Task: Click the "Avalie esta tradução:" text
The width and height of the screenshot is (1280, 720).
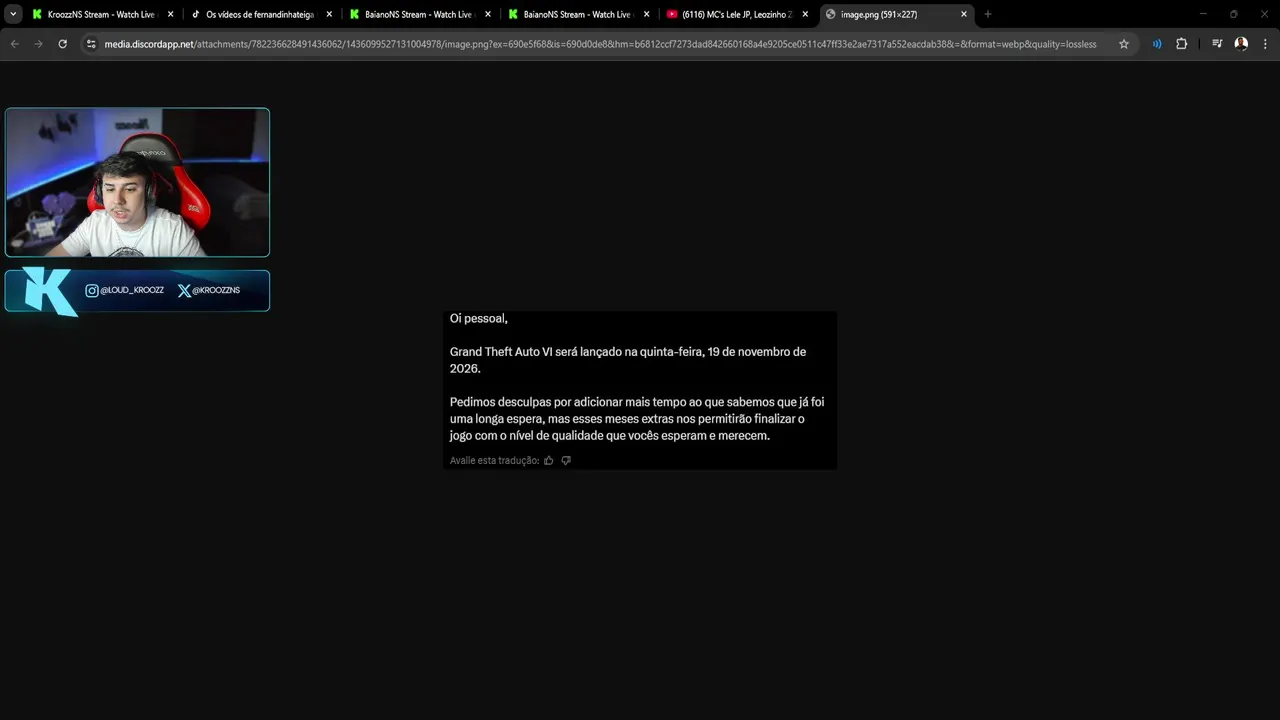Action: 494,461
